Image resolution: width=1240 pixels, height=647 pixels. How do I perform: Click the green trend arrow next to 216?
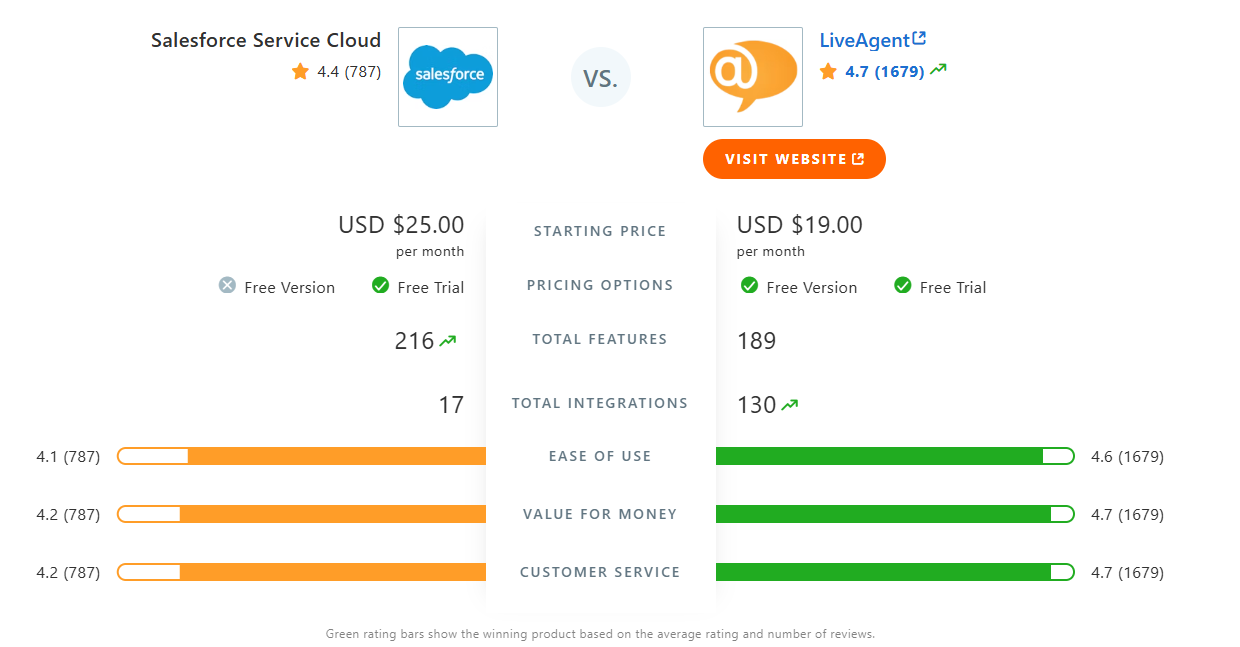click(x=449, y=338)
